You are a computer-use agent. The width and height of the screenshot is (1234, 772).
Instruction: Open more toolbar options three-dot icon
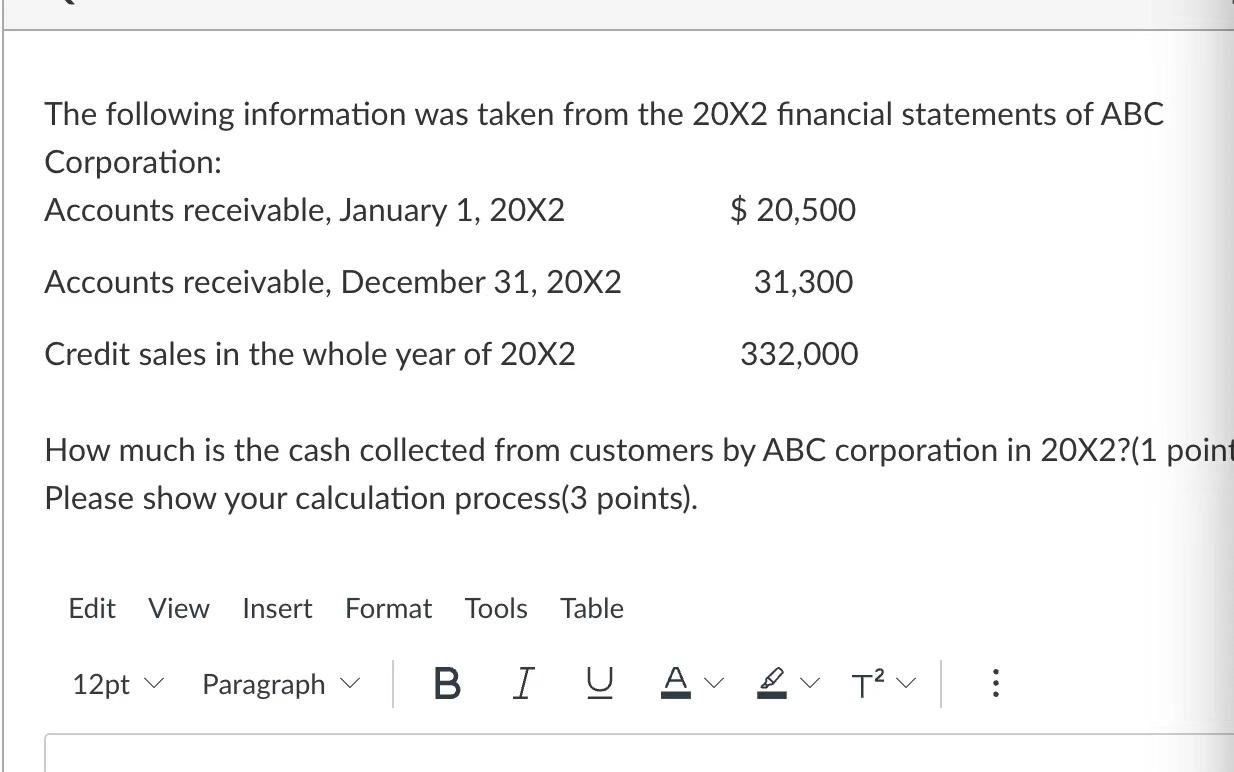[x=994, y=684]
